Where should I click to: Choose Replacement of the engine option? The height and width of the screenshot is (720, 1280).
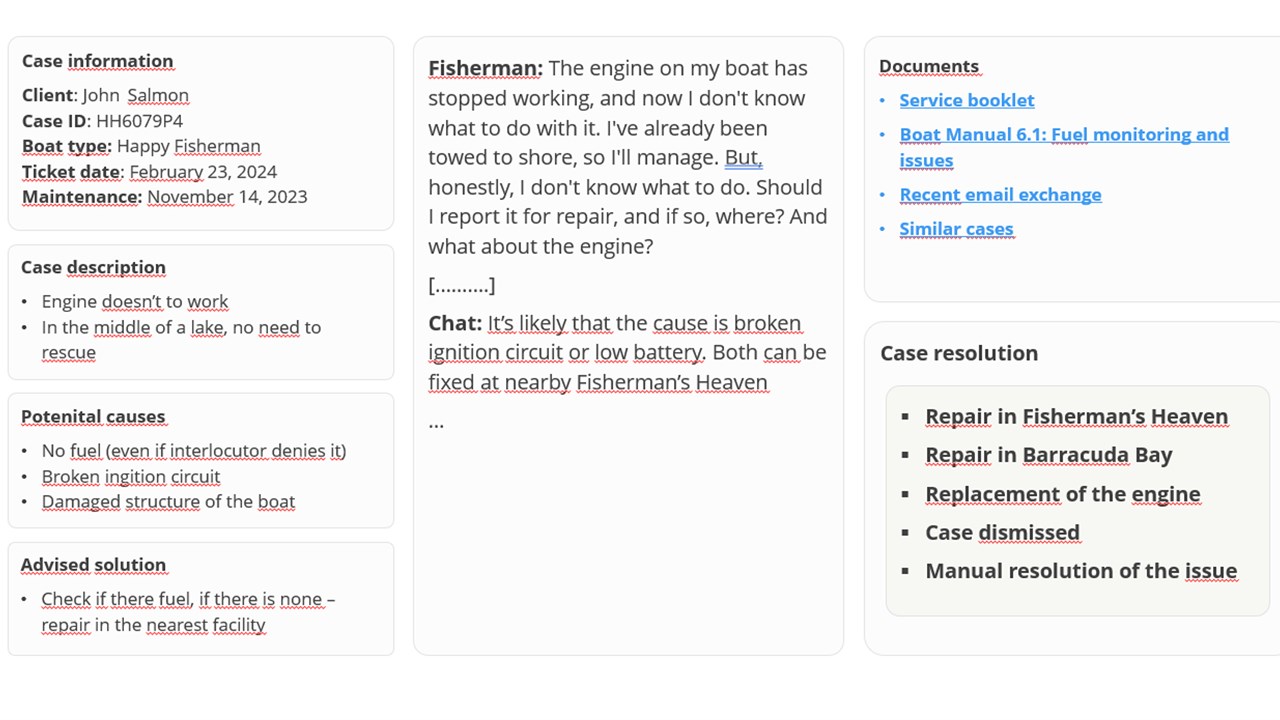[x=1062, y=494]
